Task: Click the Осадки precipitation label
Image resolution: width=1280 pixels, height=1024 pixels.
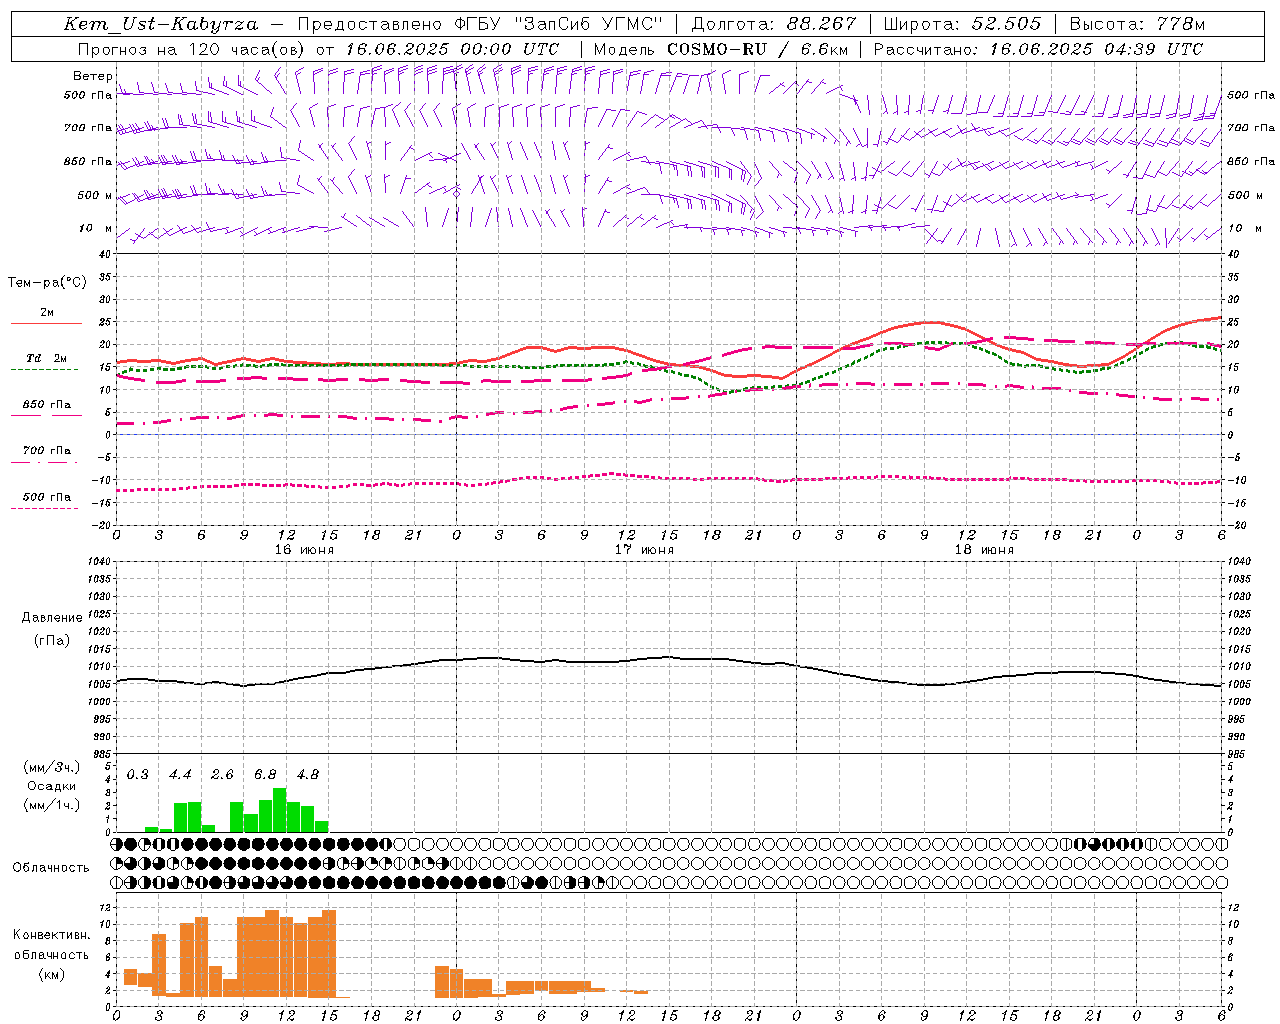Action: (51, 787)
